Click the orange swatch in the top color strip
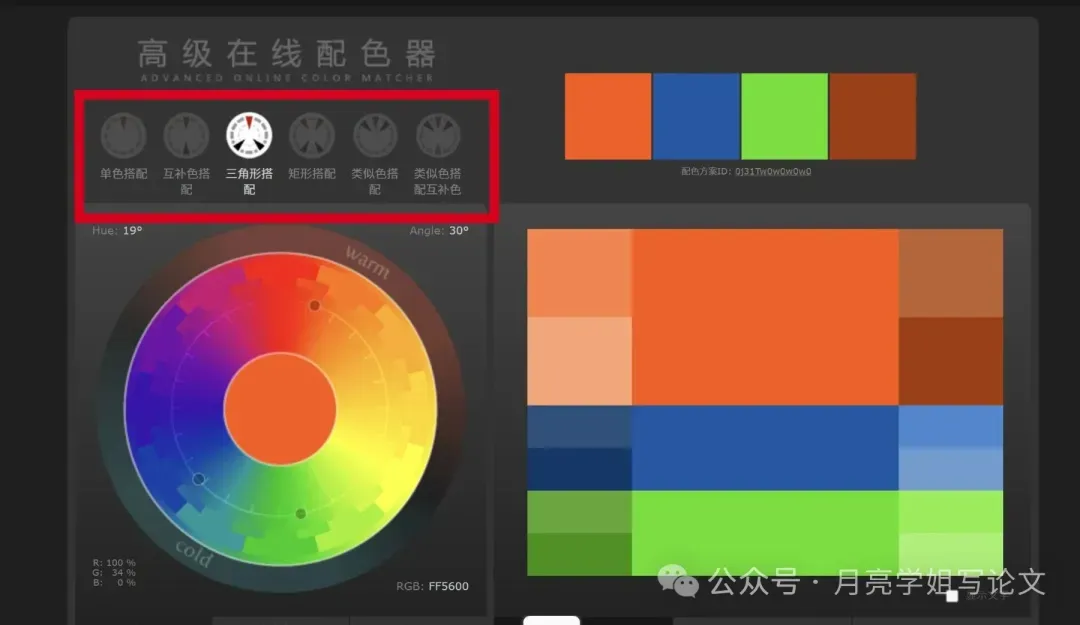The height and width of the screenshot is (625, 1080). [x=608, y=116]
